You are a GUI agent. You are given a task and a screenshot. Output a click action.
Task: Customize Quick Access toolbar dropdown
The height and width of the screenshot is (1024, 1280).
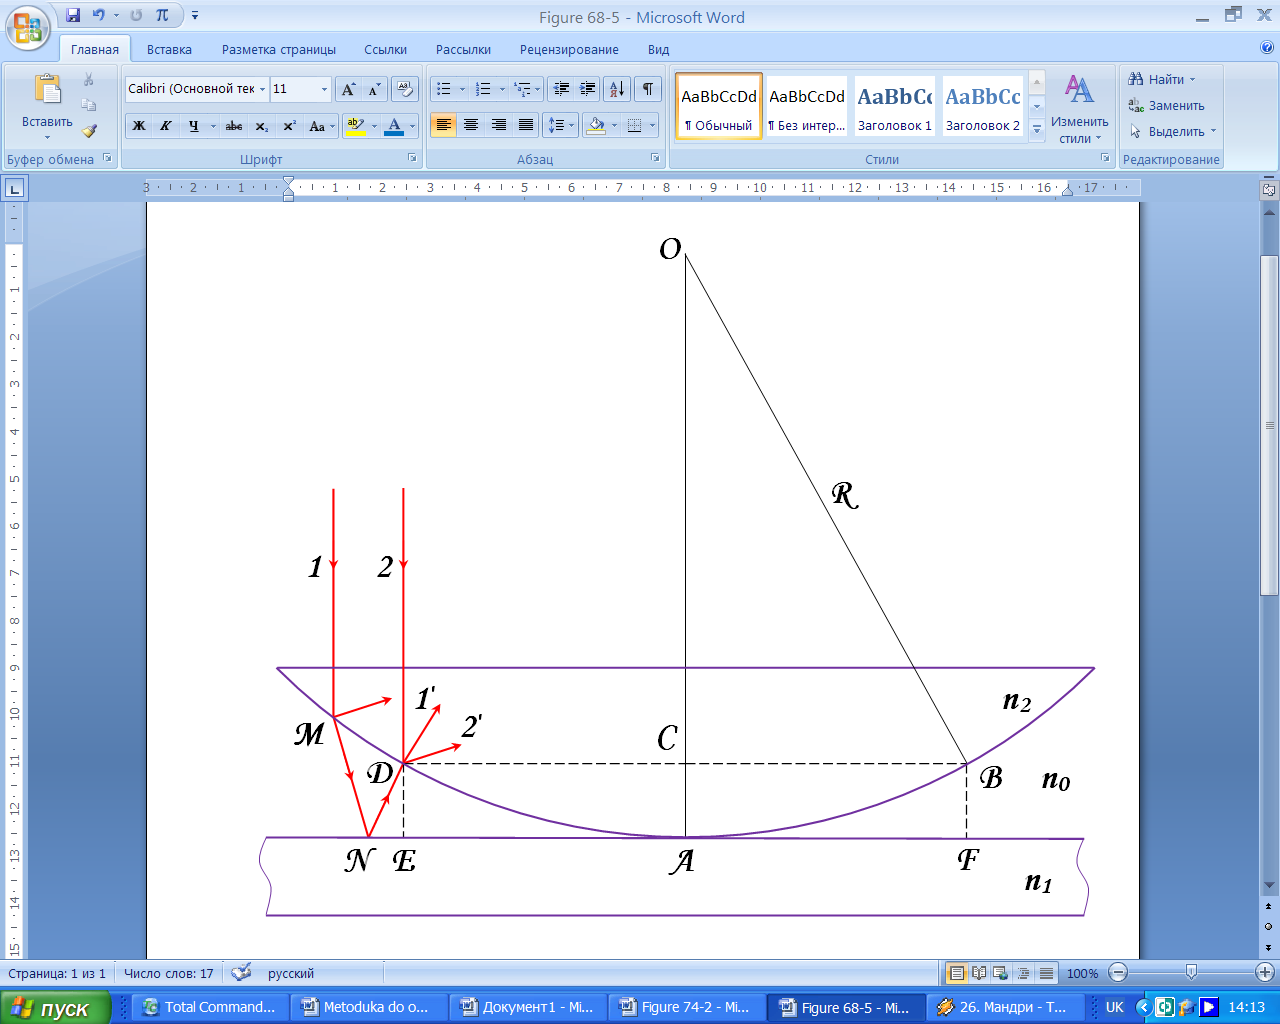coord(195,16)
